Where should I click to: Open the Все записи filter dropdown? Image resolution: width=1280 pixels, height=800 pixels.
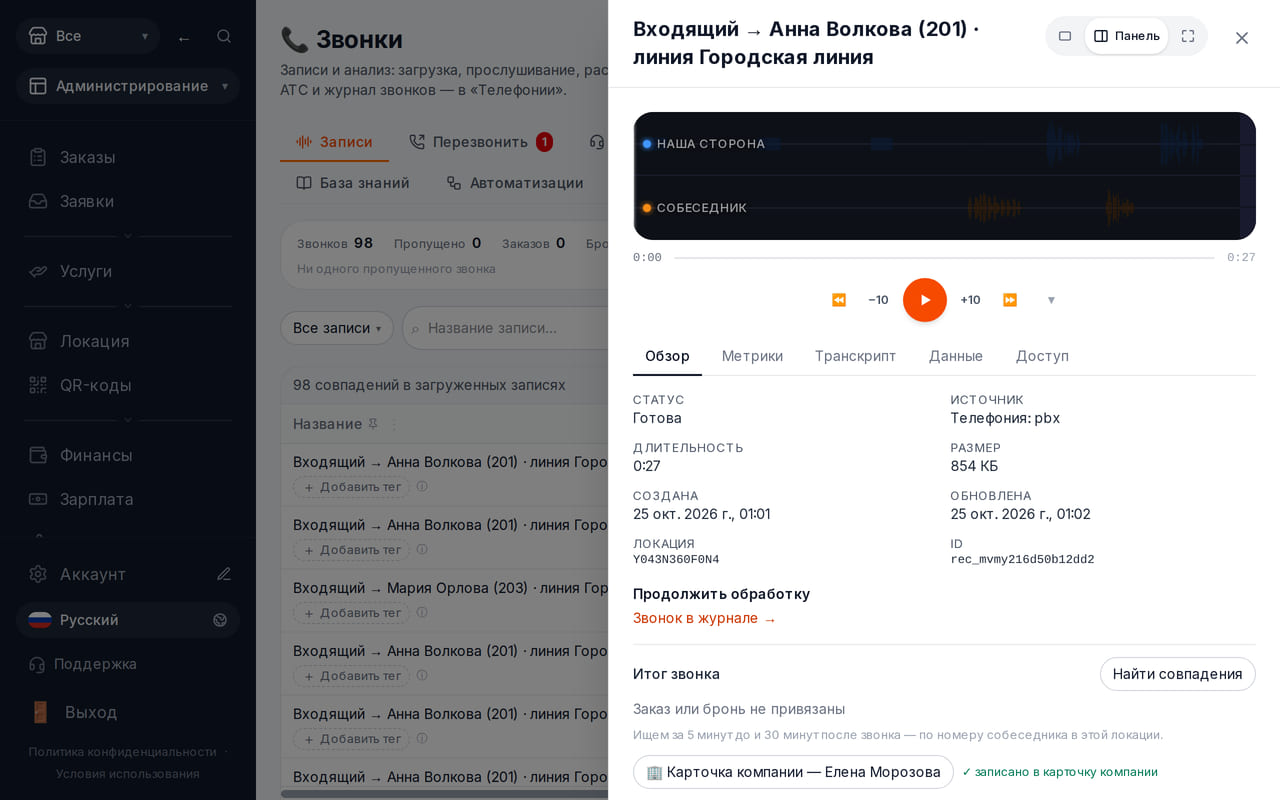[x=337, y=328]
